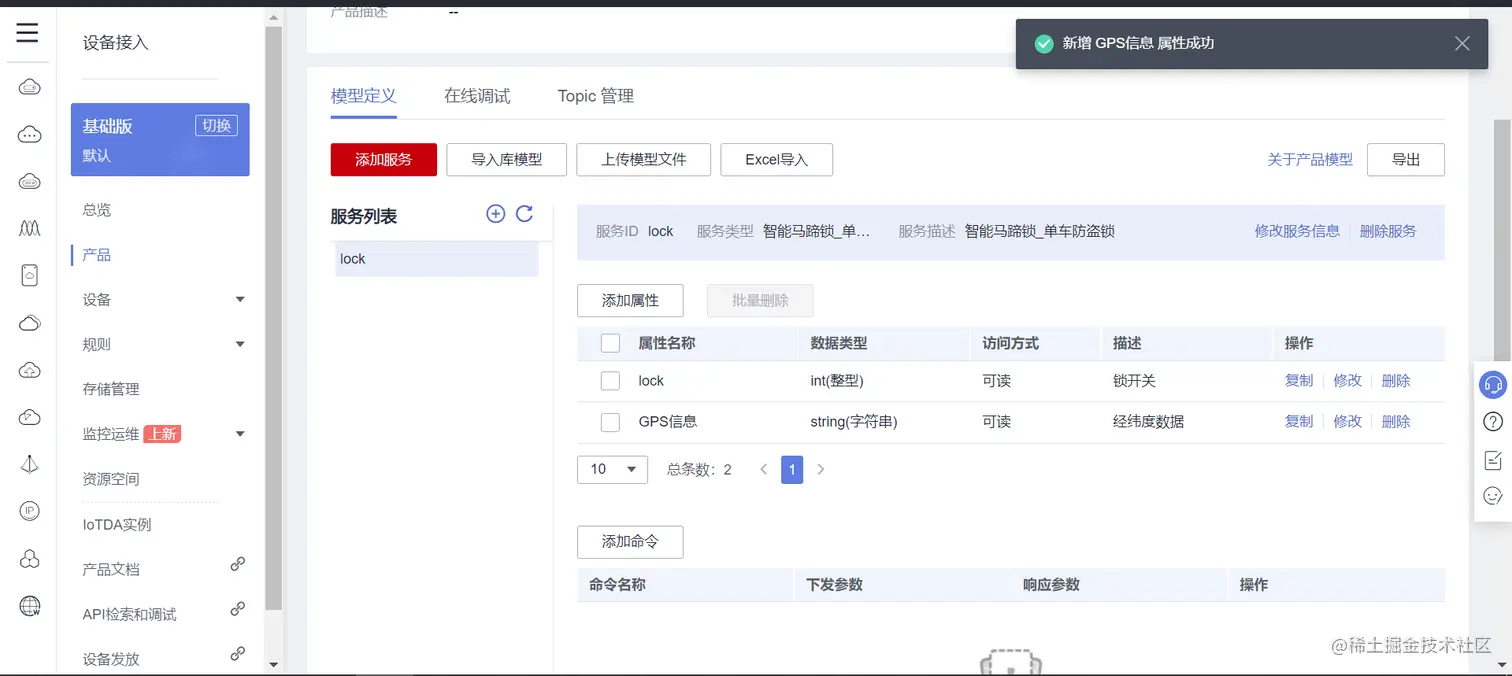Click the 上传模型文件 button
Viewport: 1512px width, 676px height.
coord(644,159)
